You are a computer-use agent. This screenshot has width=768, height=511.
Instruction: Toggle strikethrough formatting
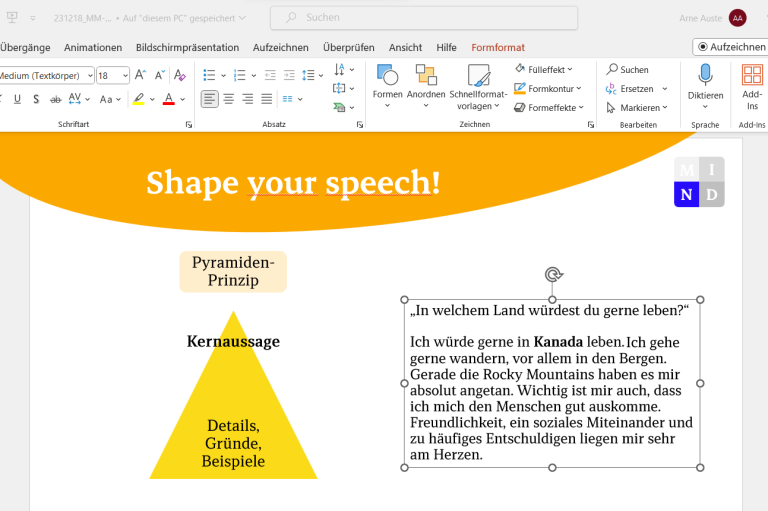point(55,99)
